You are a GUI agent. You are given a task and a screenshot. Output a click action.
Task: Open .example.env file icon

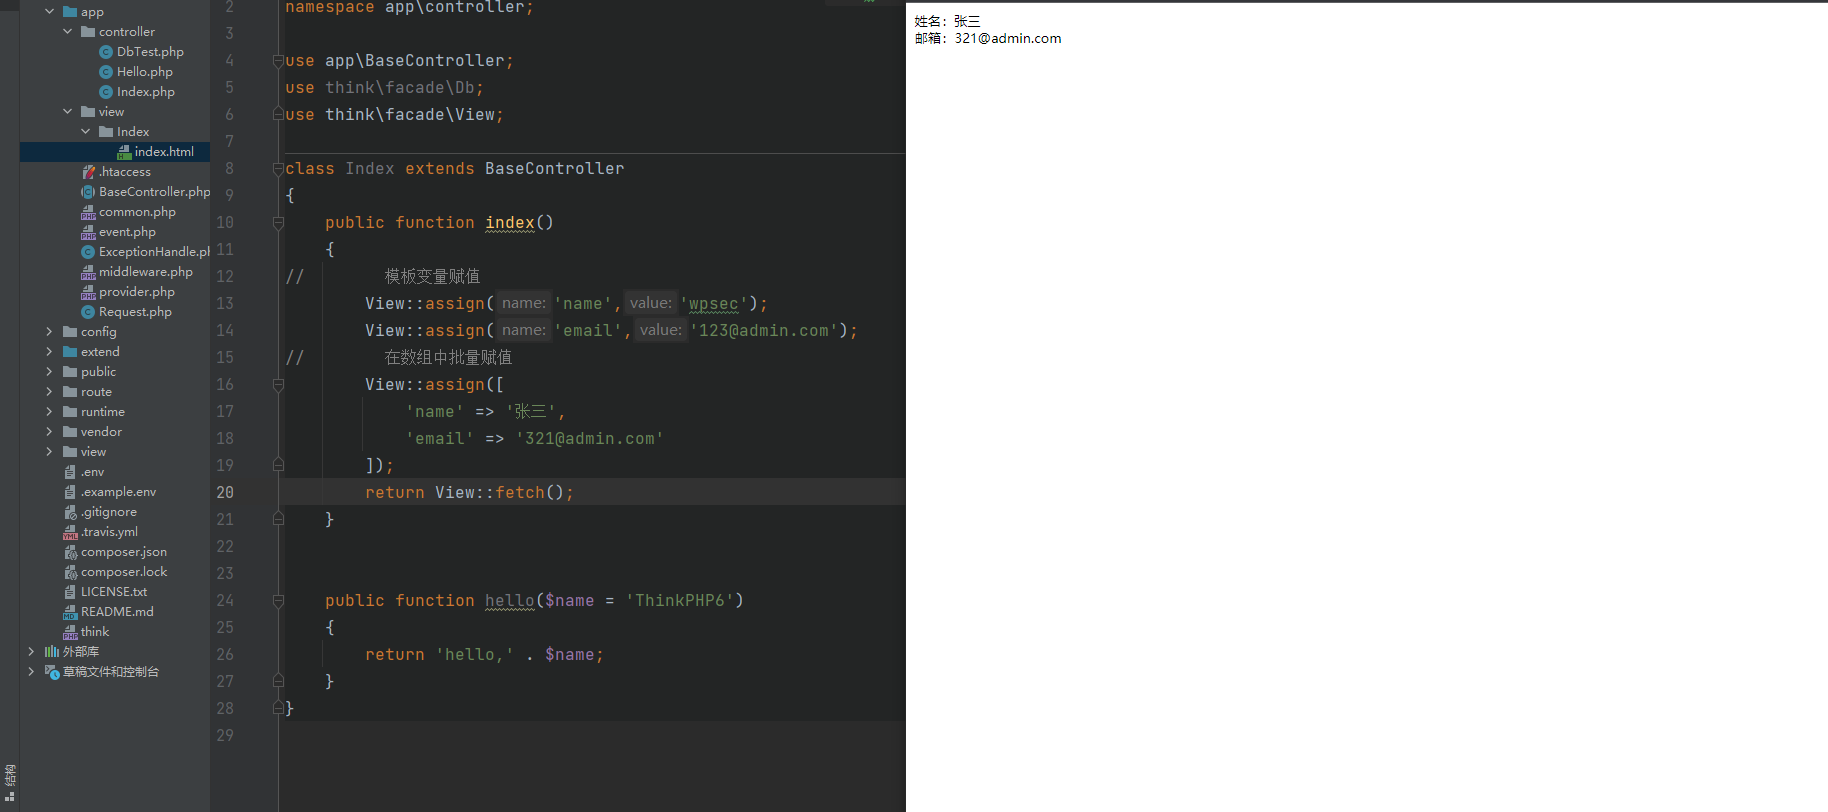[70, 492]
